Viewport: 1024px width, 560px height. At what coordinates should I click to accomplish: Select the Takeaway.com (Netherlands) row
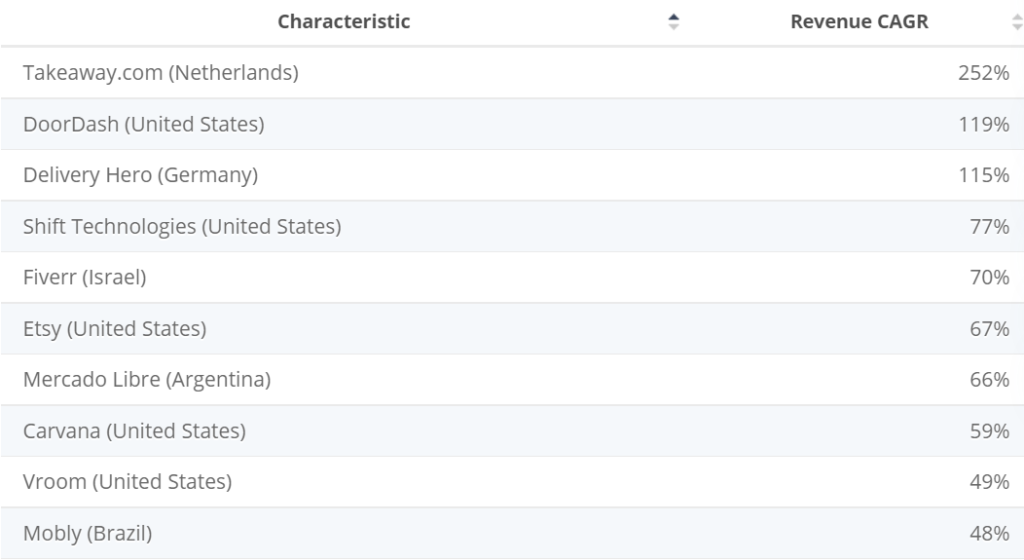161,73
